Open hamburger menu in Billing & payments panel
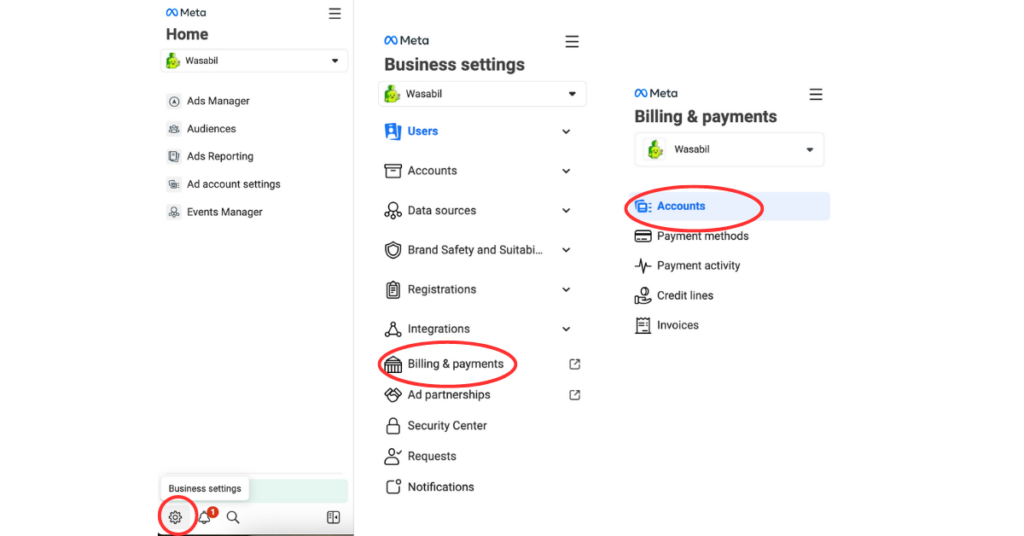 pos(815,94)
